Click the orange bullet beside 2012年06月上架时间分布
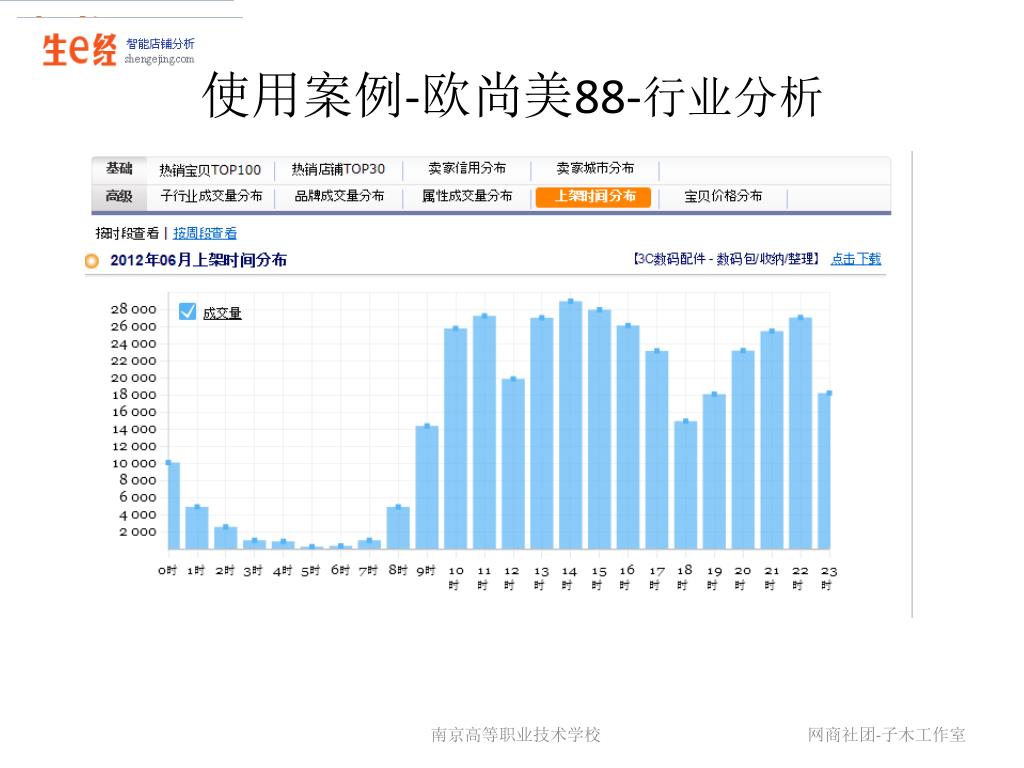Viewport: 1024px width, 768px height. click(x=92, y=261)
